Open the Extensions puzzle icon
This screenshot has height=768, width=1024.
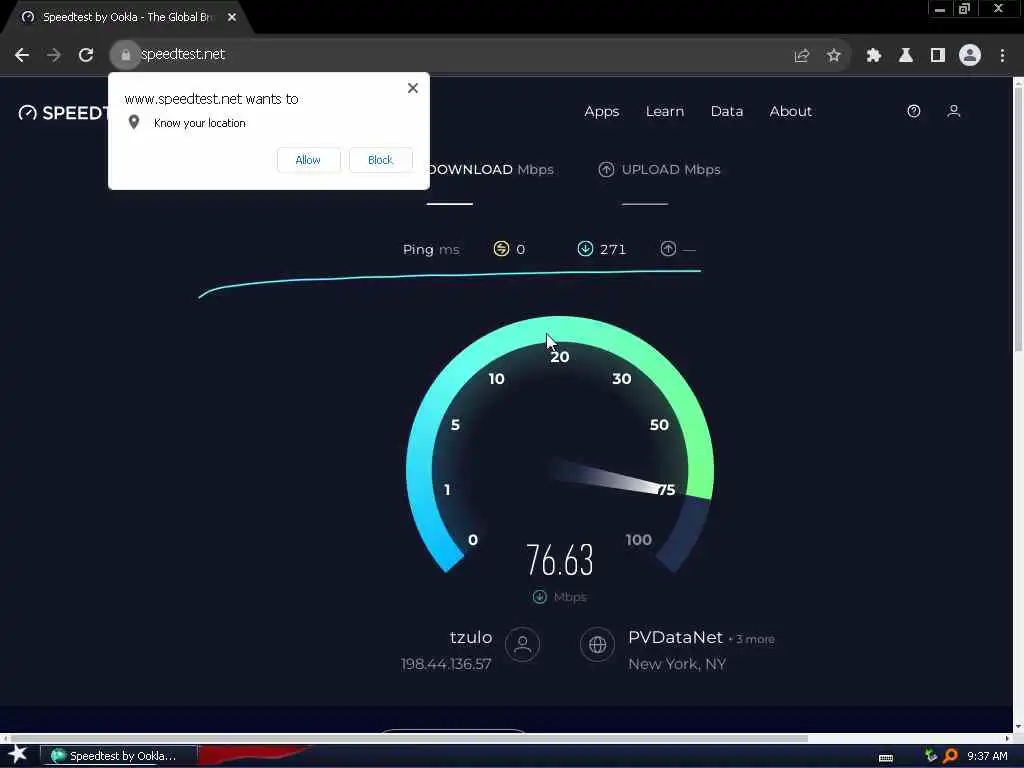873,56
